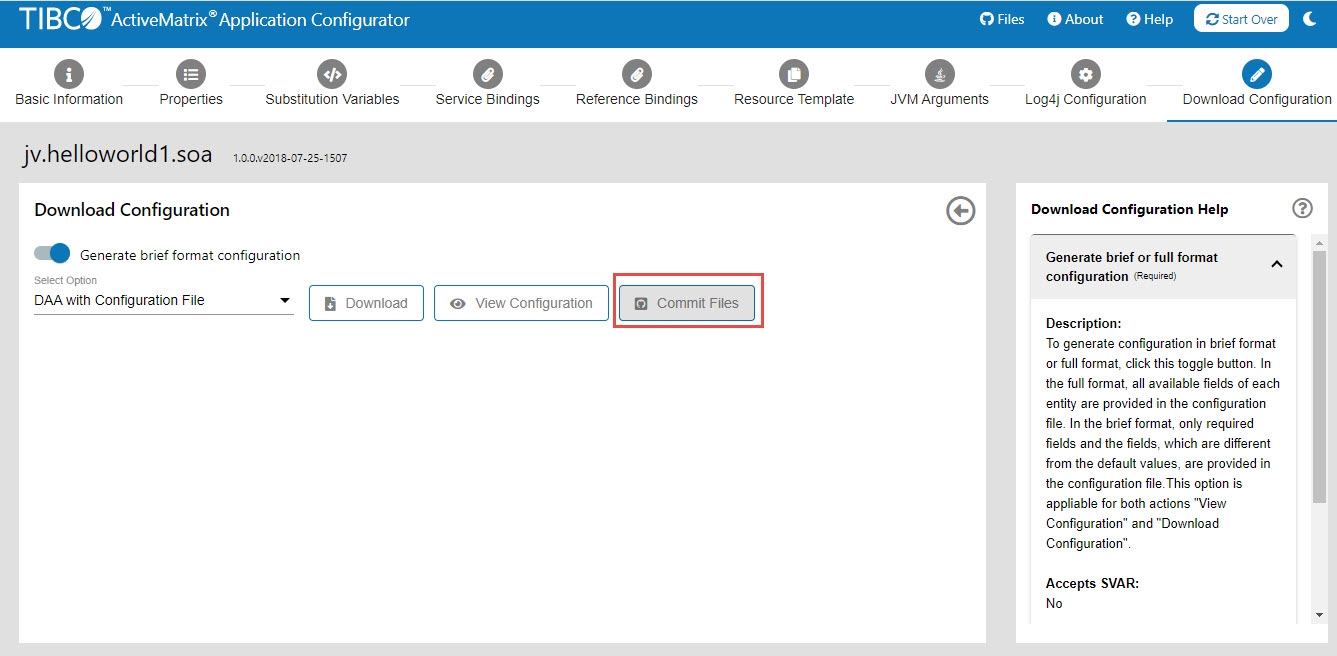Image resolution: width=1337 pixels, height=656 pixels.
Task: Click the Resource Template copy icon
Action: click(794, 74)
